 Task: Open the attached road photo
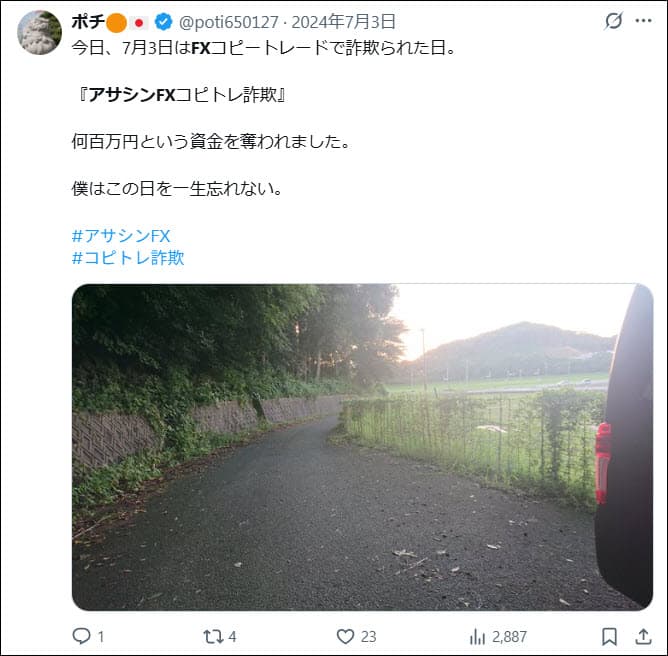pos(362,447)
